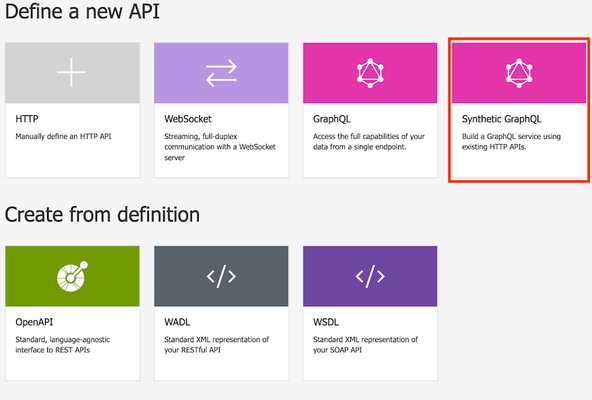Viewport: 592px width, 400px height.
Task: Open the WADL card title
Action: (x=177, y=322)
